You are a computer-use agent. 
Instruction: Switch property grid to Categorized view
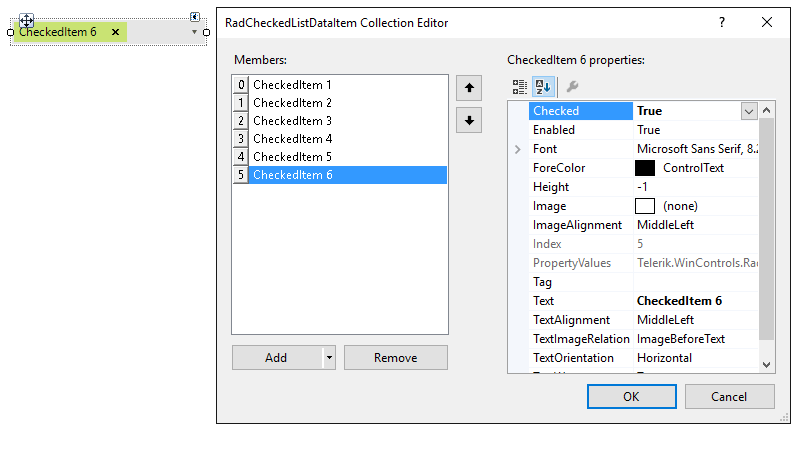pyautogui.click(x=519, y=87)
